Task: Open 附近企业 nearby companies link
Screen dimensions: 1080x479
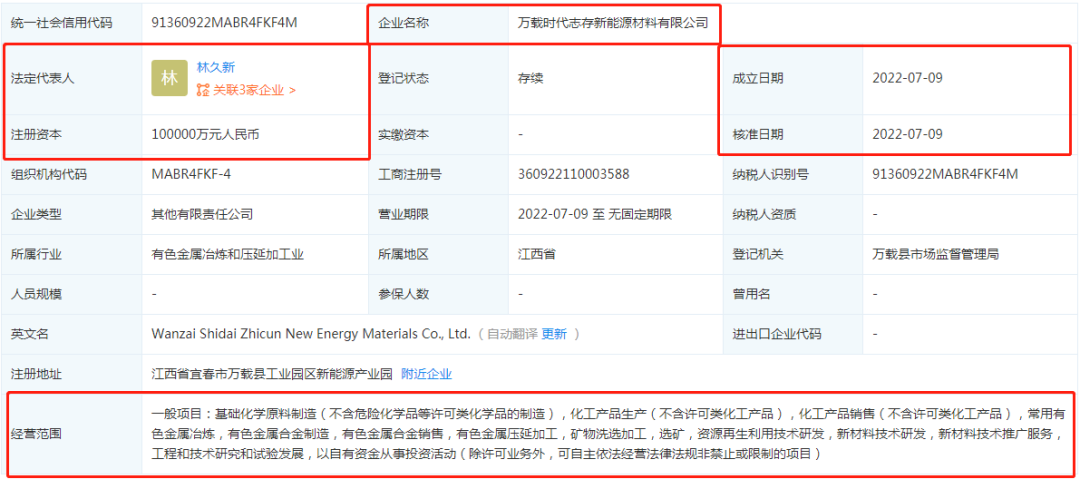Action: tap(426, 374)
